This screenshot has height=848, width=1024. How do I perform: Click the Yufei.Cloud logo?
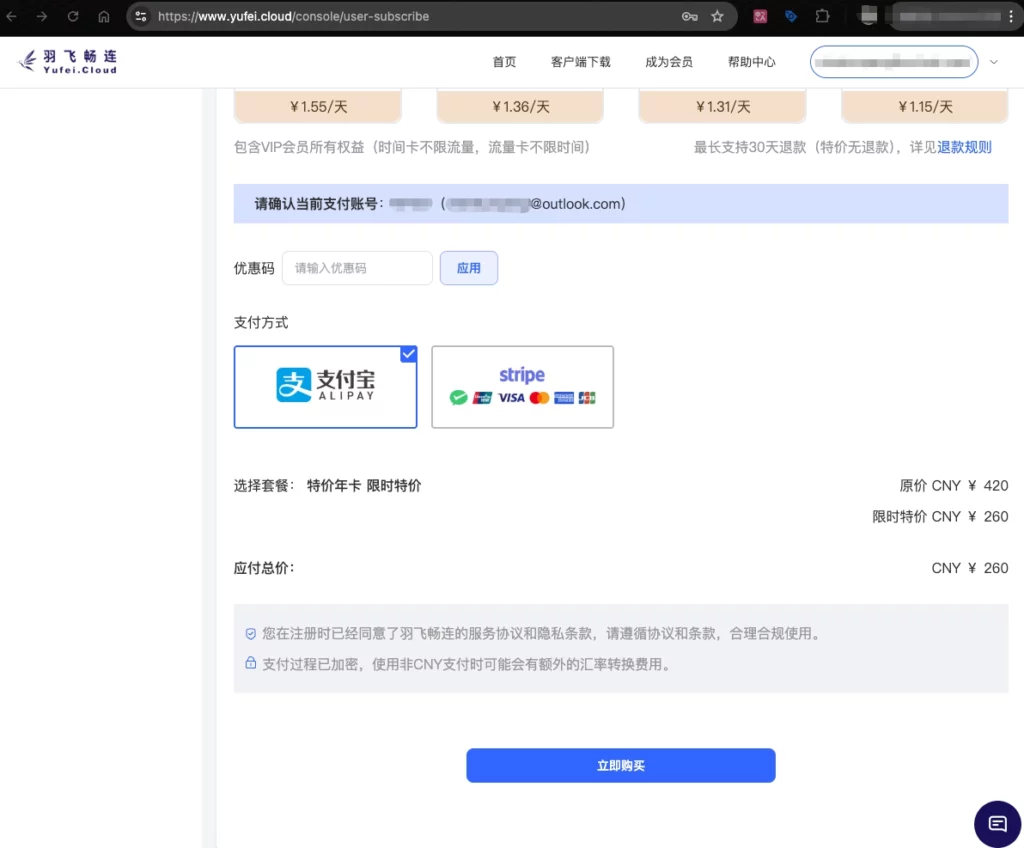click(x=66, y=60)
